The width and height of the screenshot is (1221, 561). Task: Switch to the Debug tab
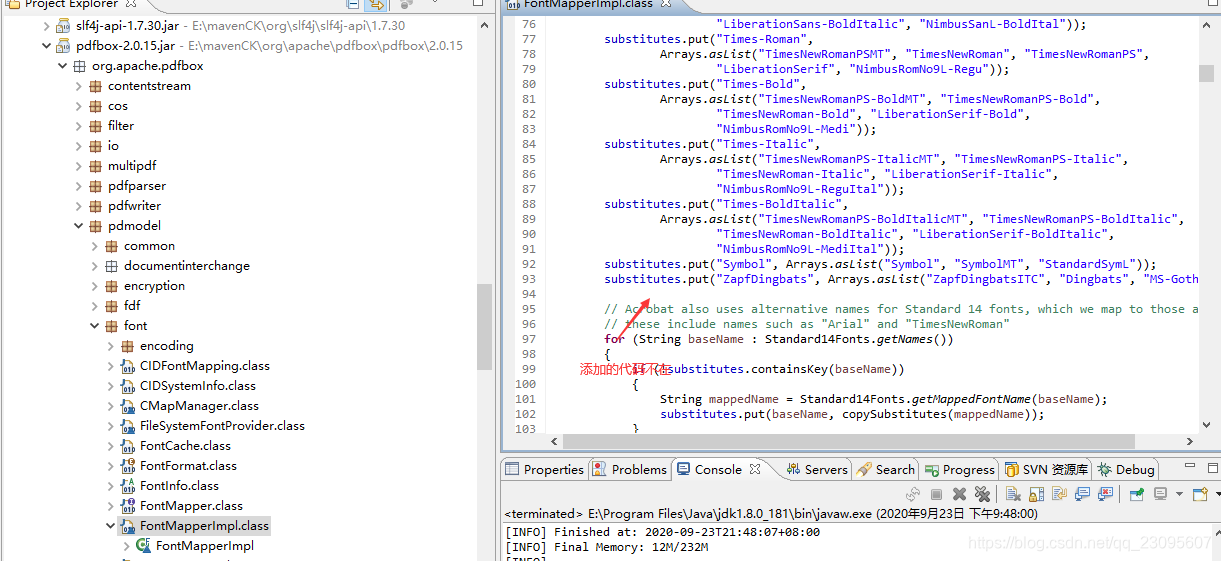(x=1126, y=469)
